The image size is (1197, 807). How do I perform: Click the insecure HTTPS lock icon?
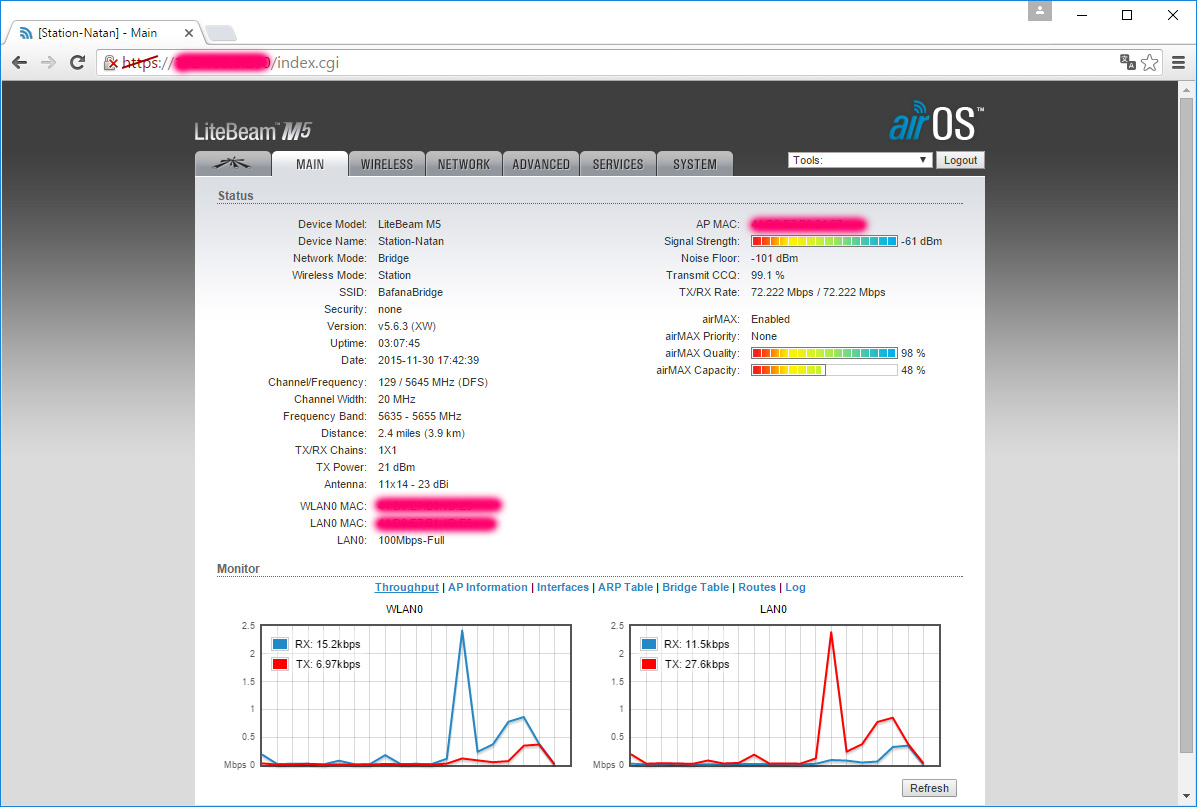[x=111, y=63]
